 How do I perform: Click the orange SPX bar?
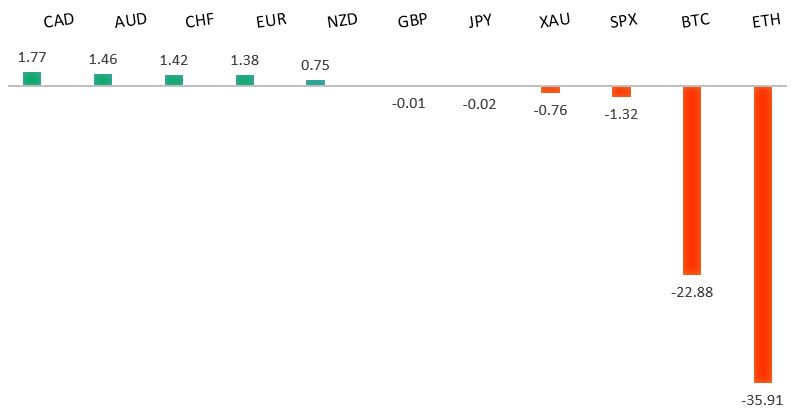coord(621,92)
